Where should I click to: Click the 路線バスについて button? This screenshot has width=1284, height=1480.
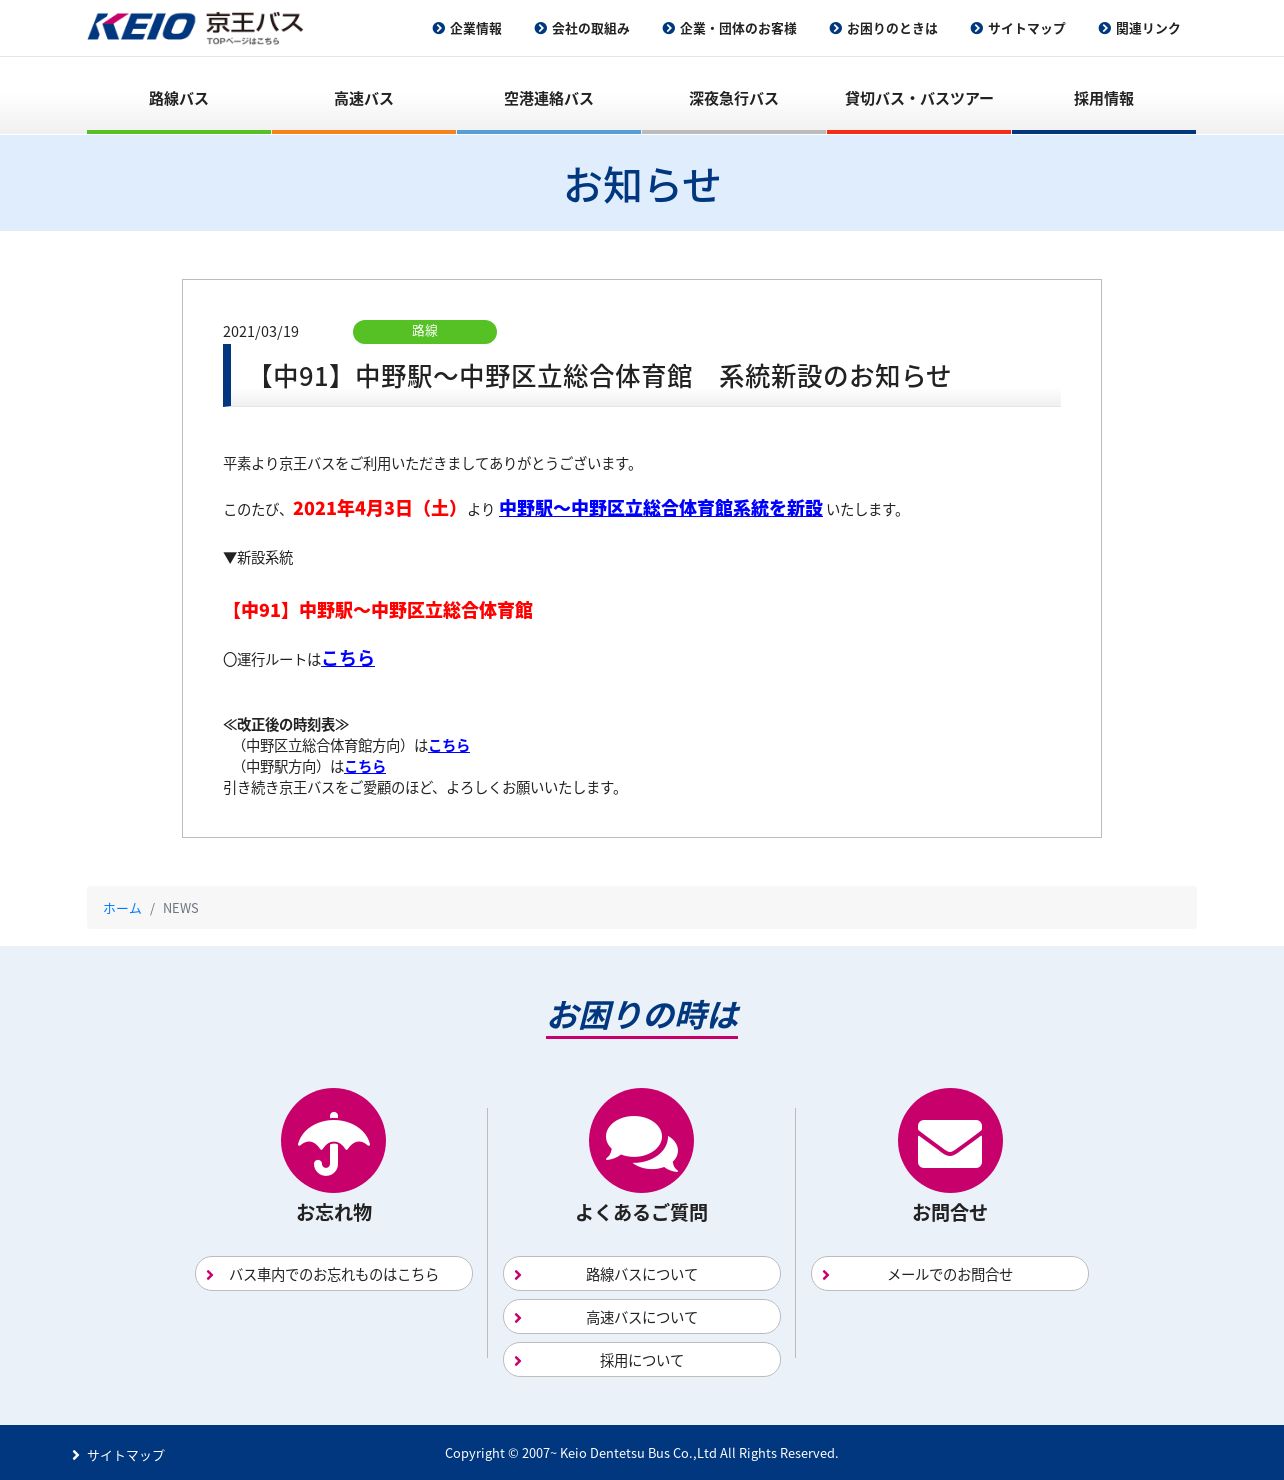tap(642, 1274)
